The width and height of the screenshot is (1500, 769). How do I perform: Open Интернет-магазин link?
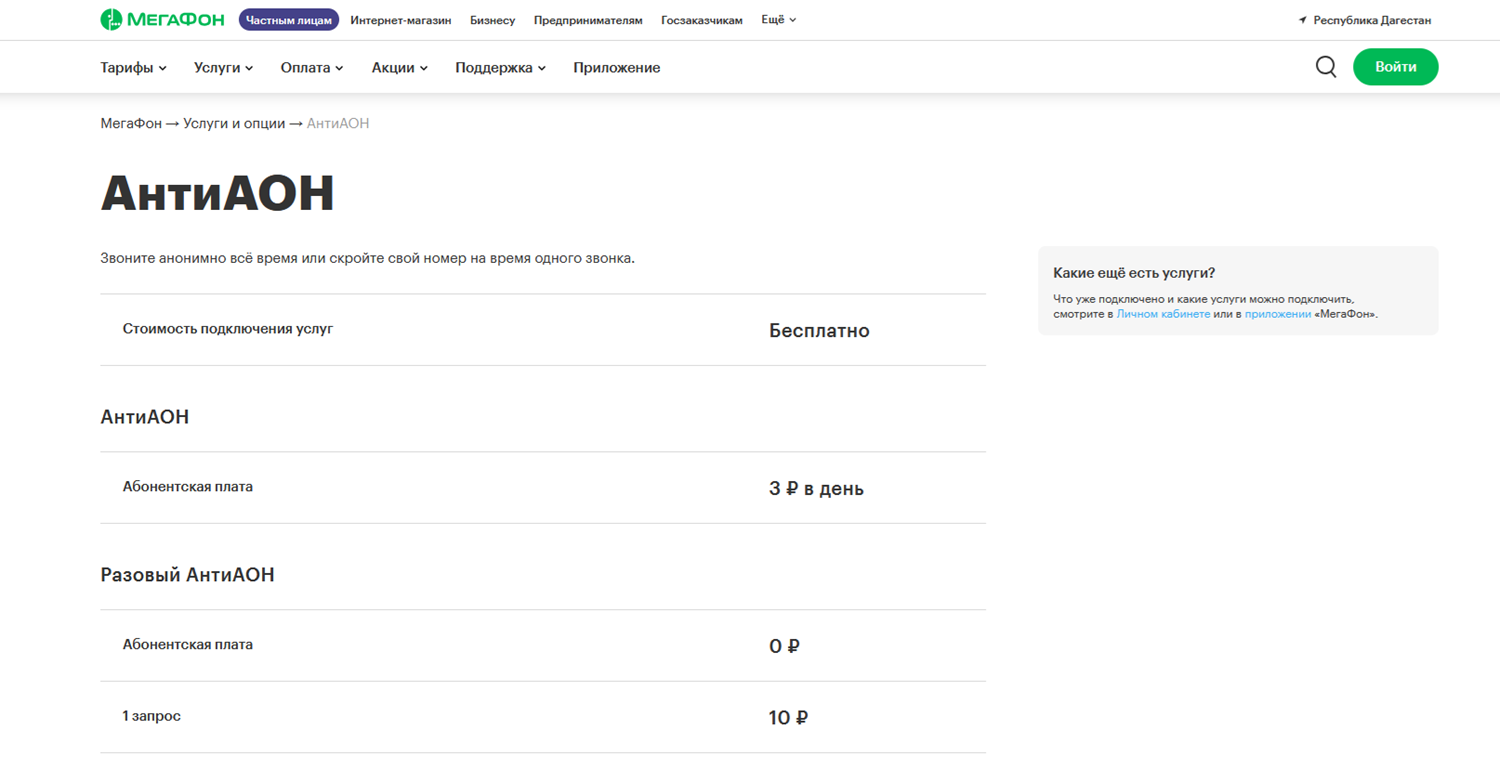point(401,20)
